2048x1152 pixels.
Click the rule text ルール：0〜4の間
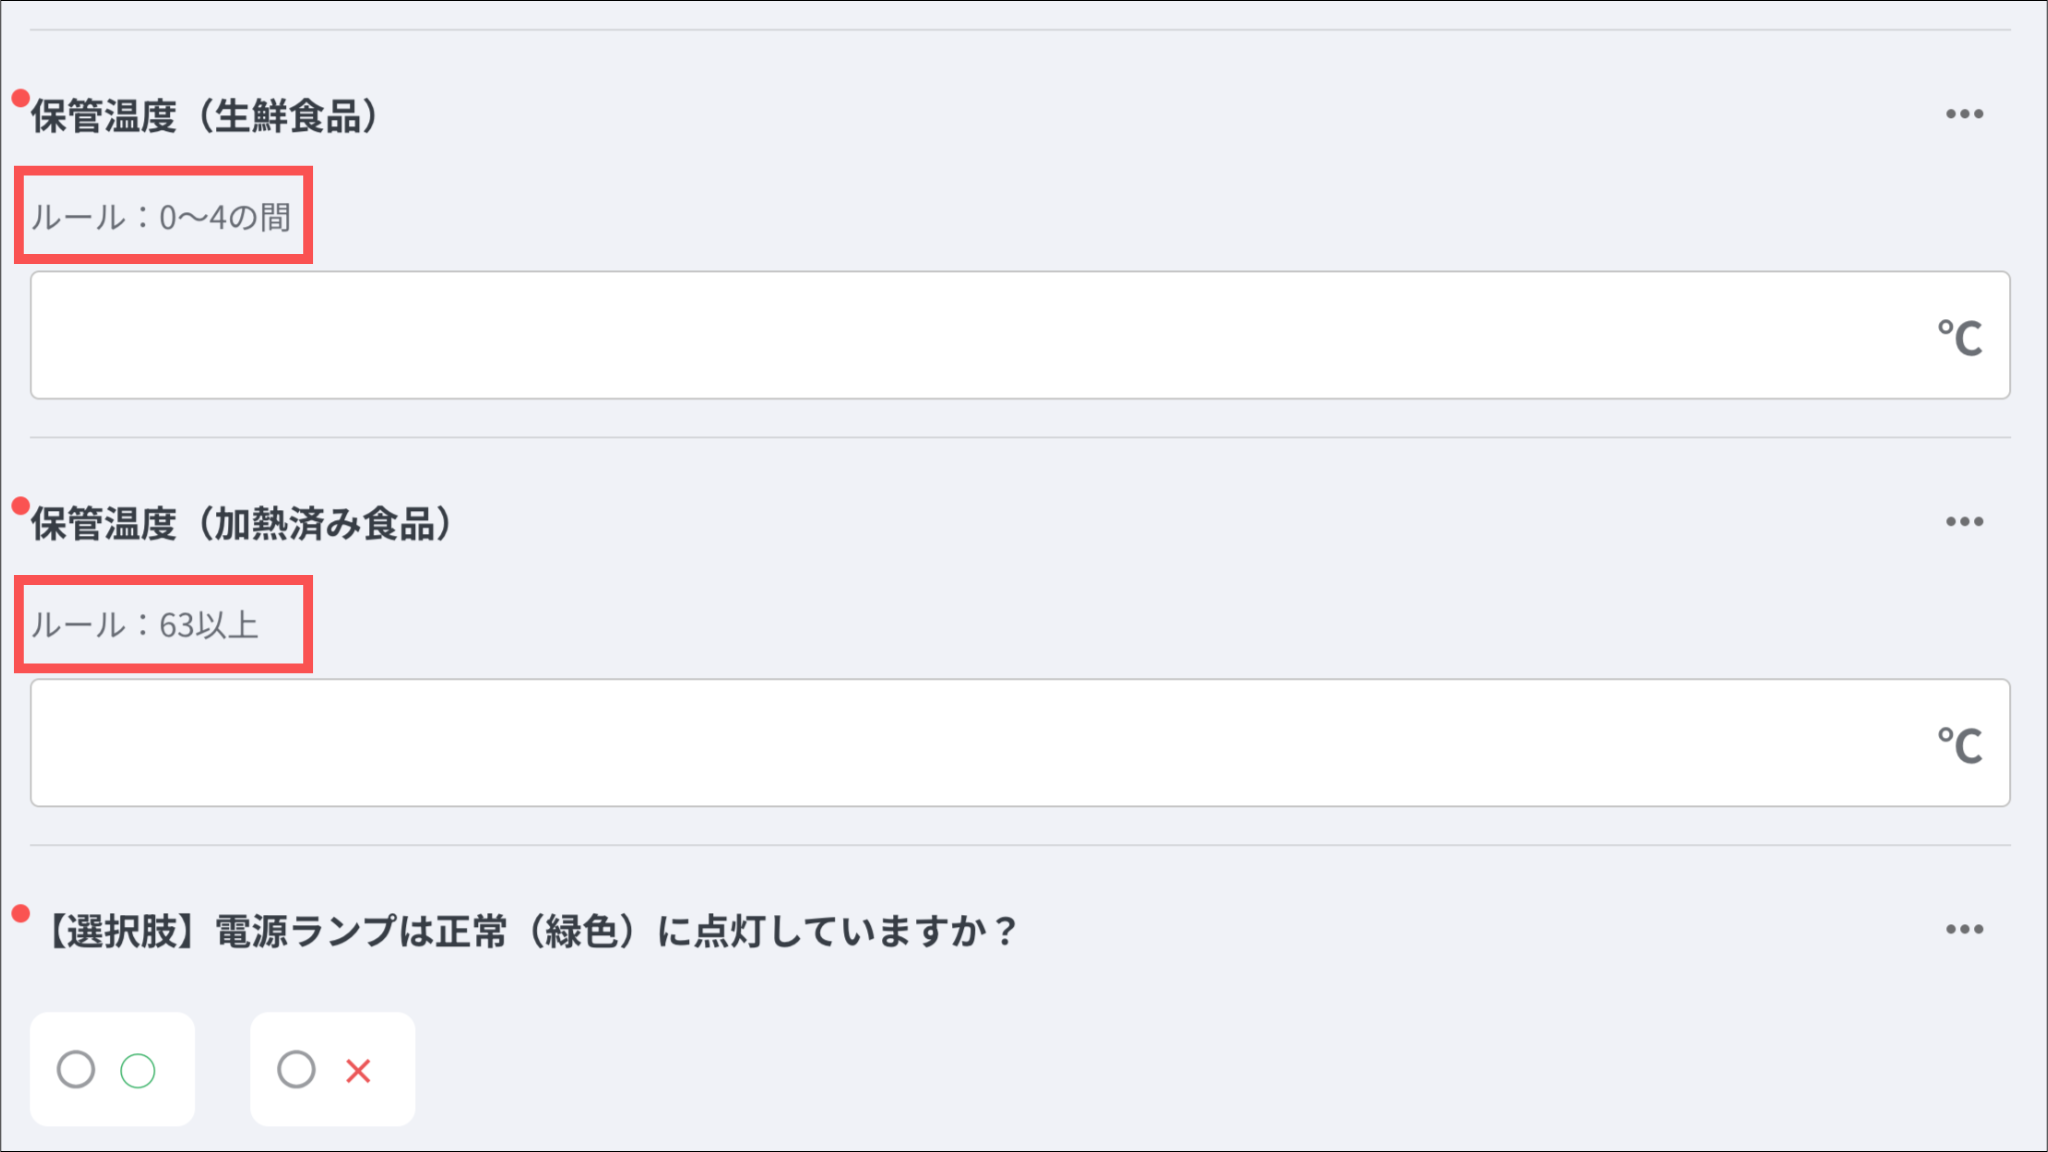point(161,217)
